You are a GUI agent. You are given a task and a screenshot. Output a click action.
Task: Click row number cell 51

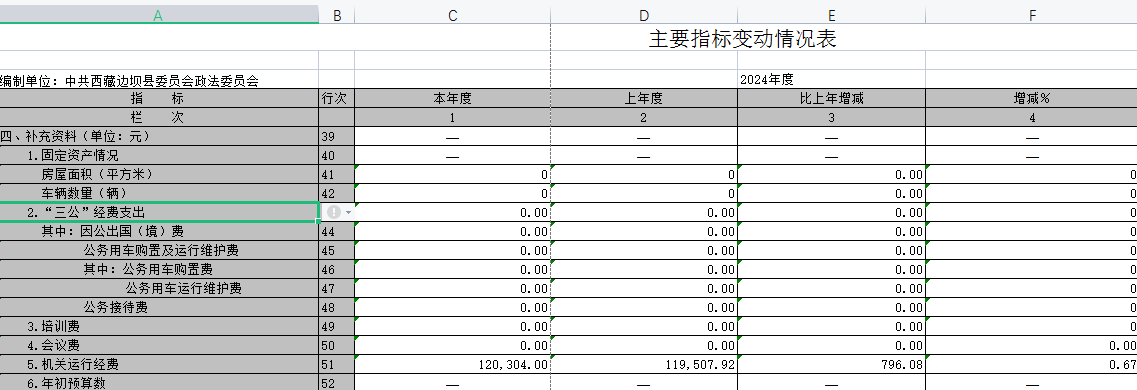click(336, 364)
